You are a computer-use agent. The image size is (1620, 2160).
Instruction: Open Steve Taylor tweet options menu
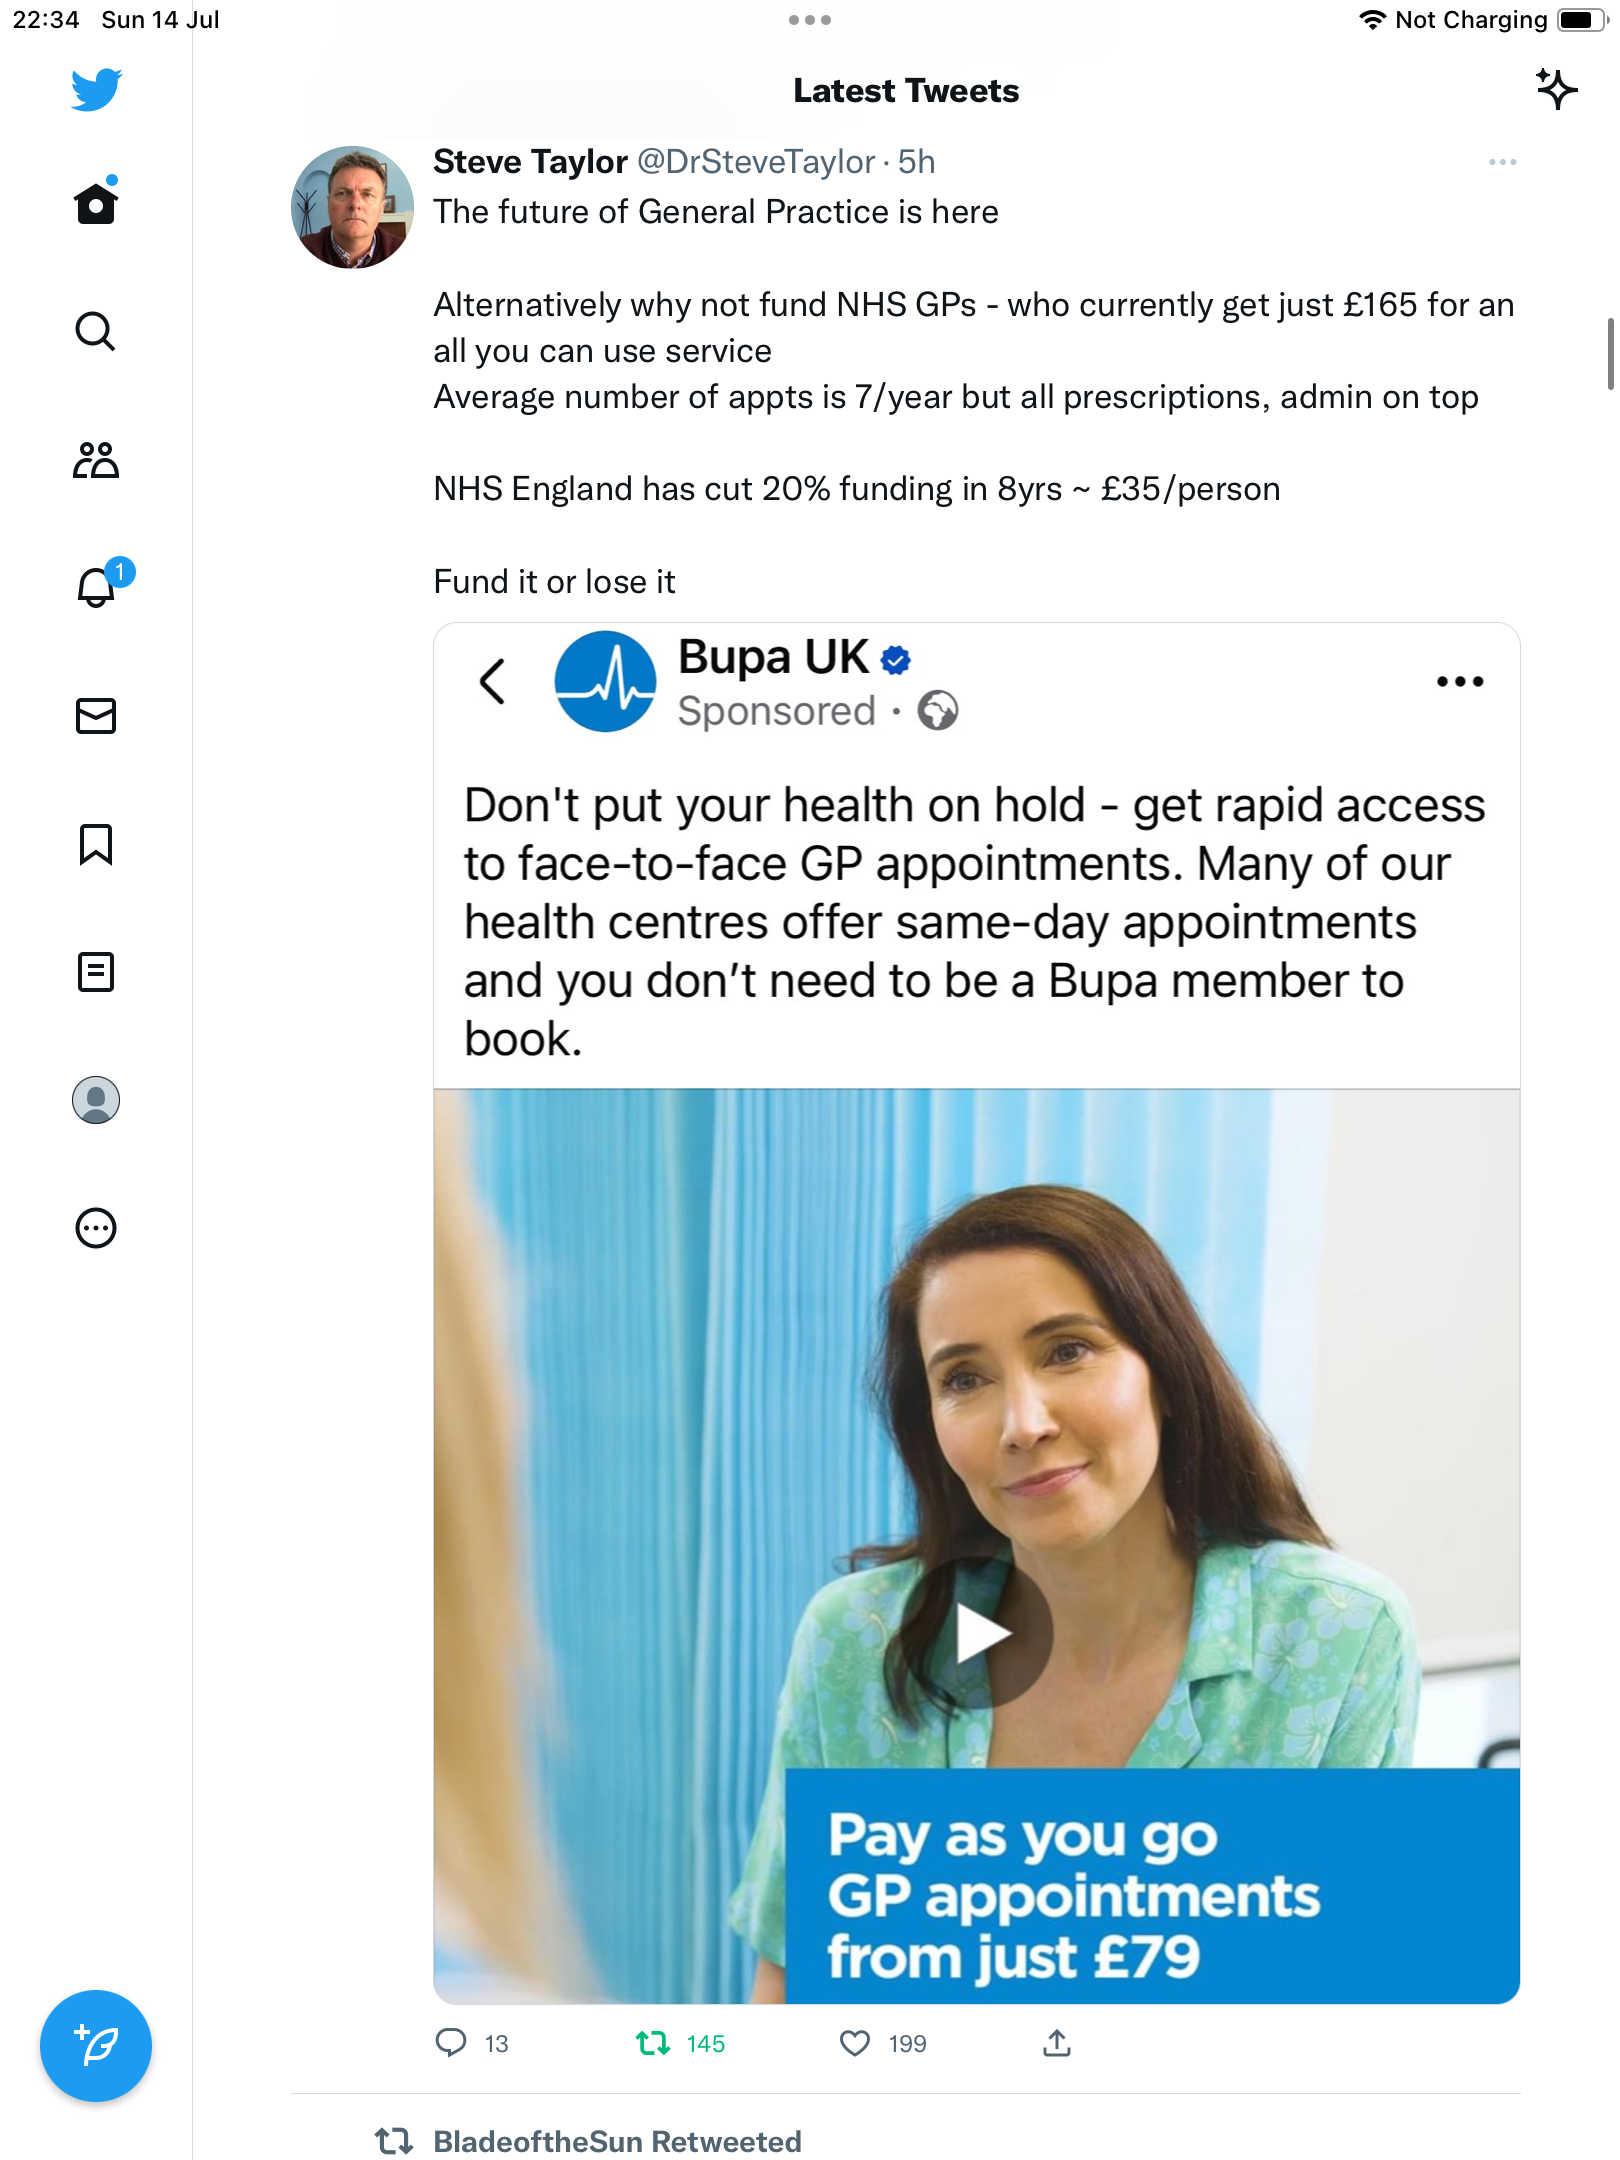click(x=1502, y=162)
